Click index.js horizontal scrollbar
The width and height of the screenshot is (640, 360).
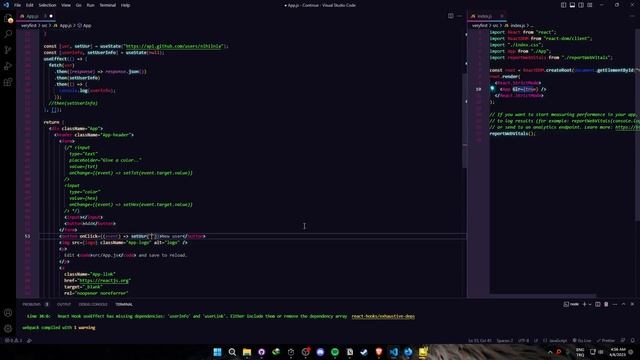tap(543, 296)
